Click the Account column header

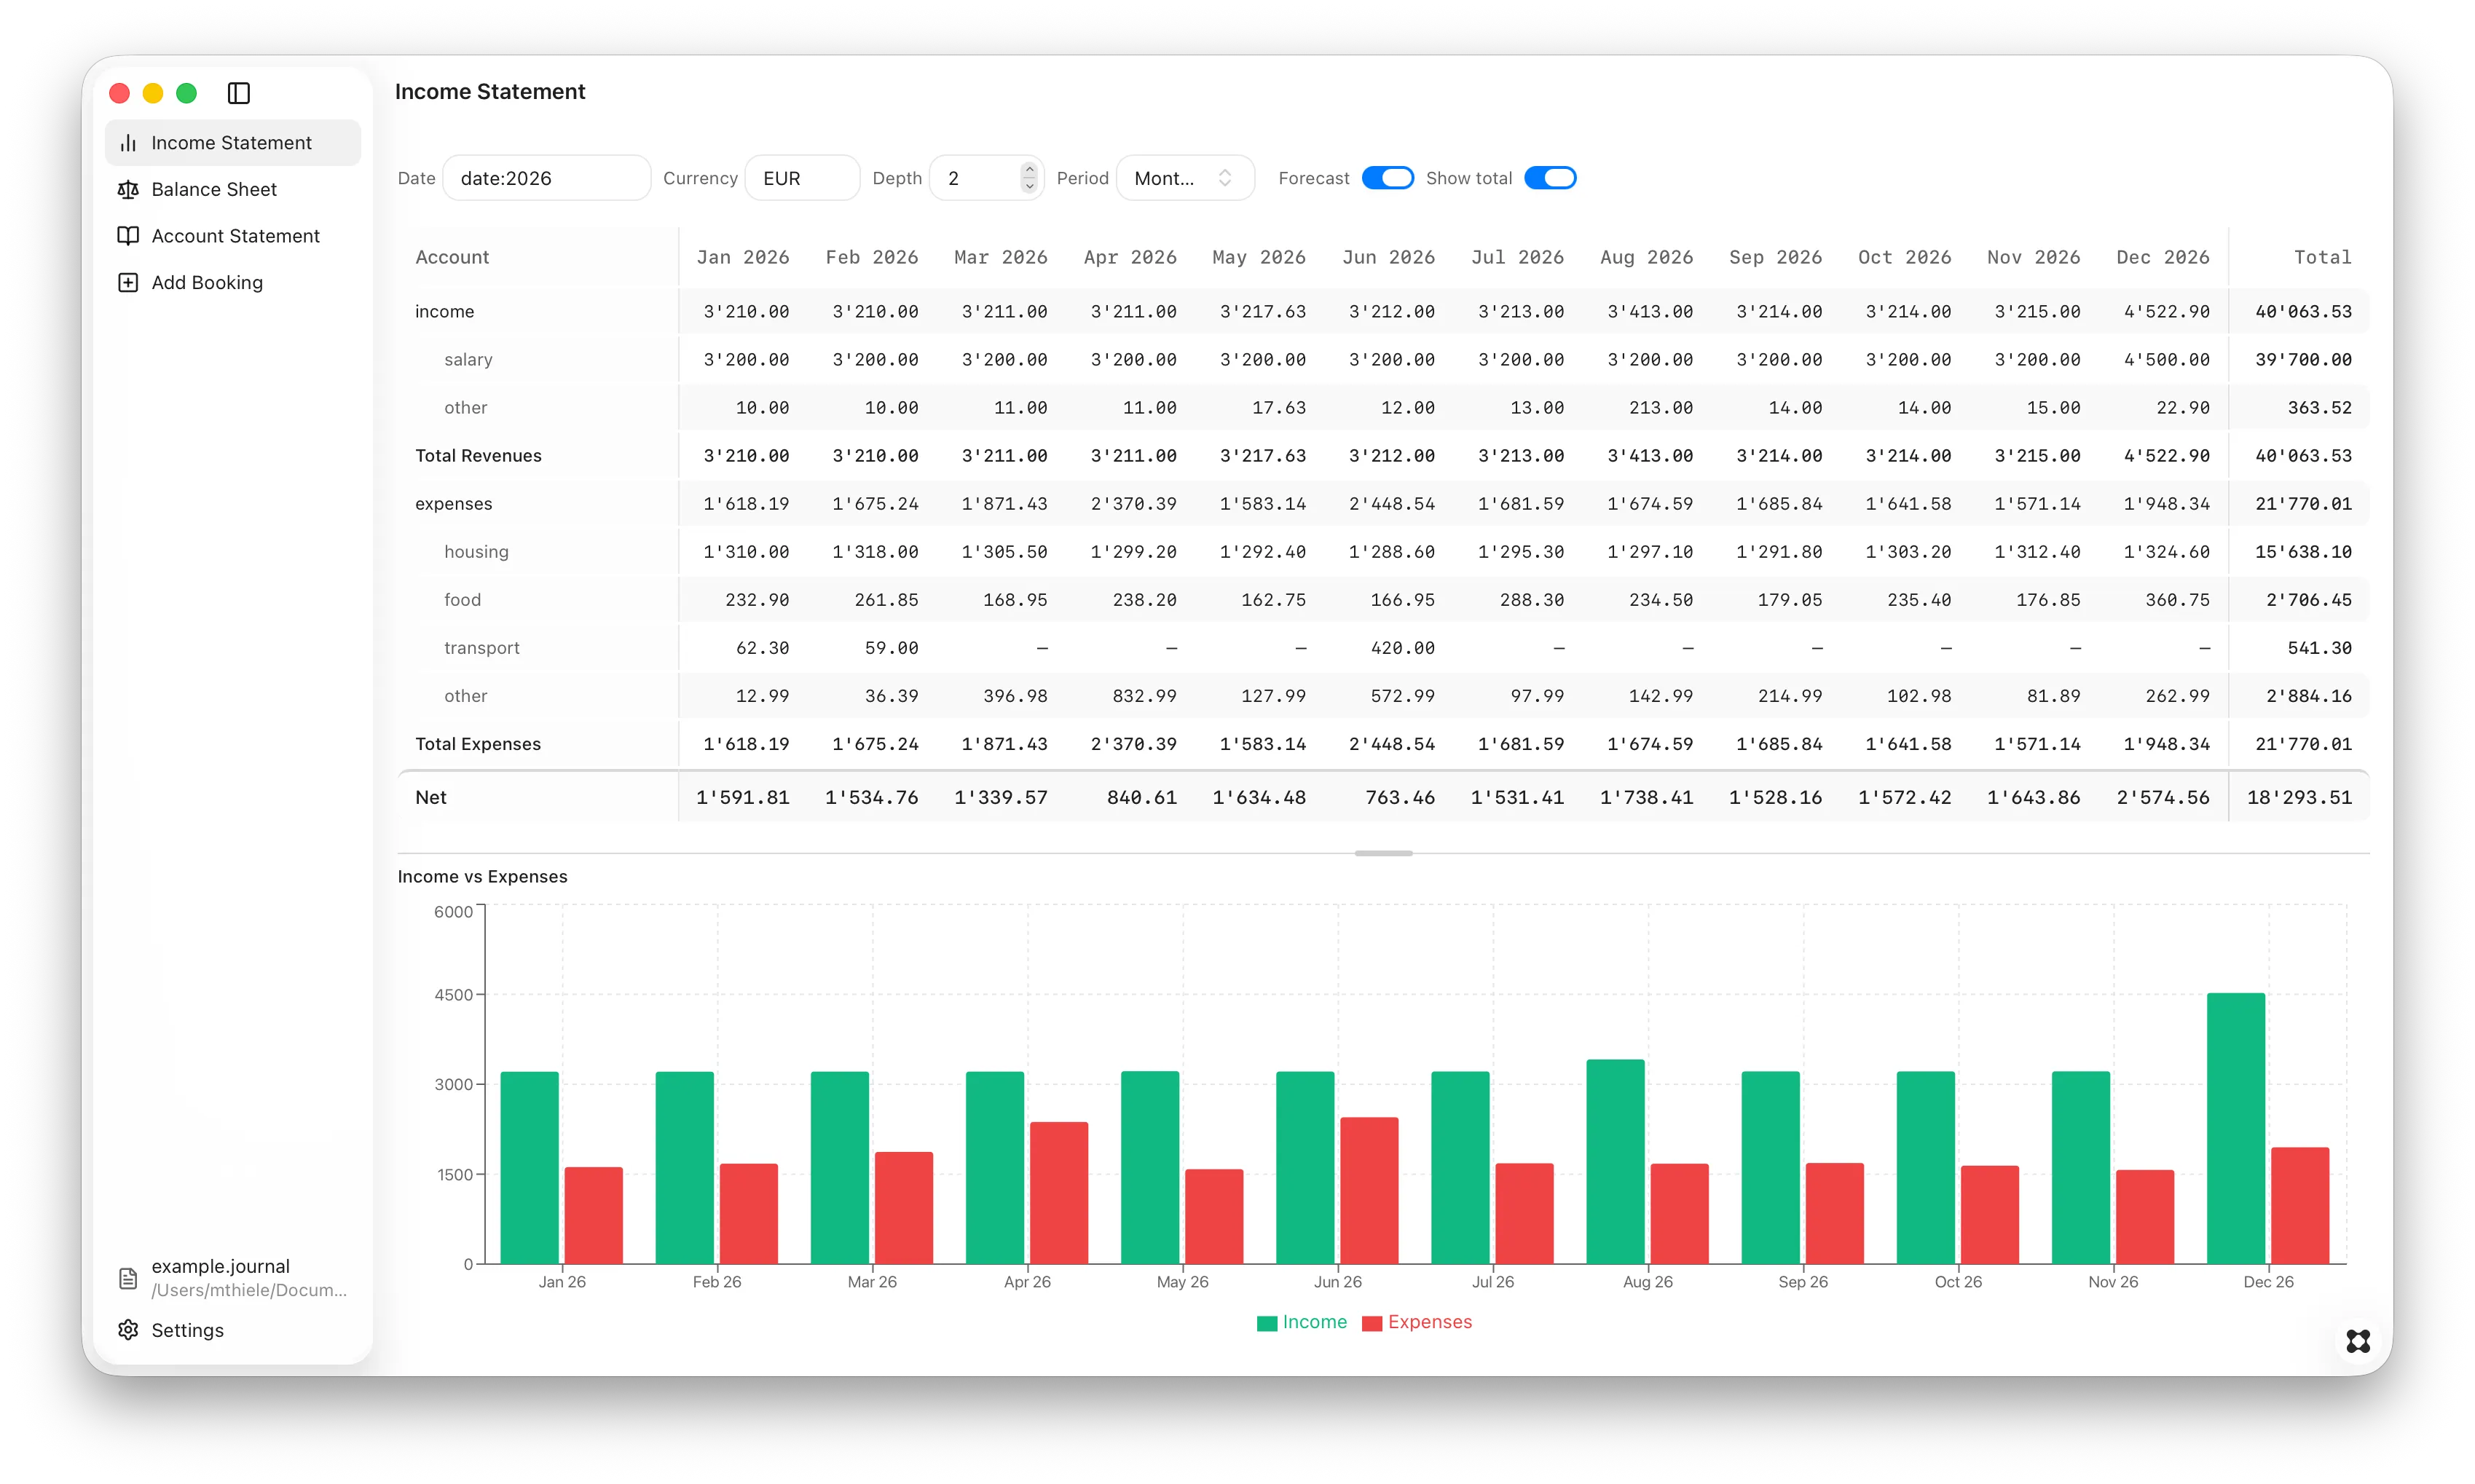452,257
